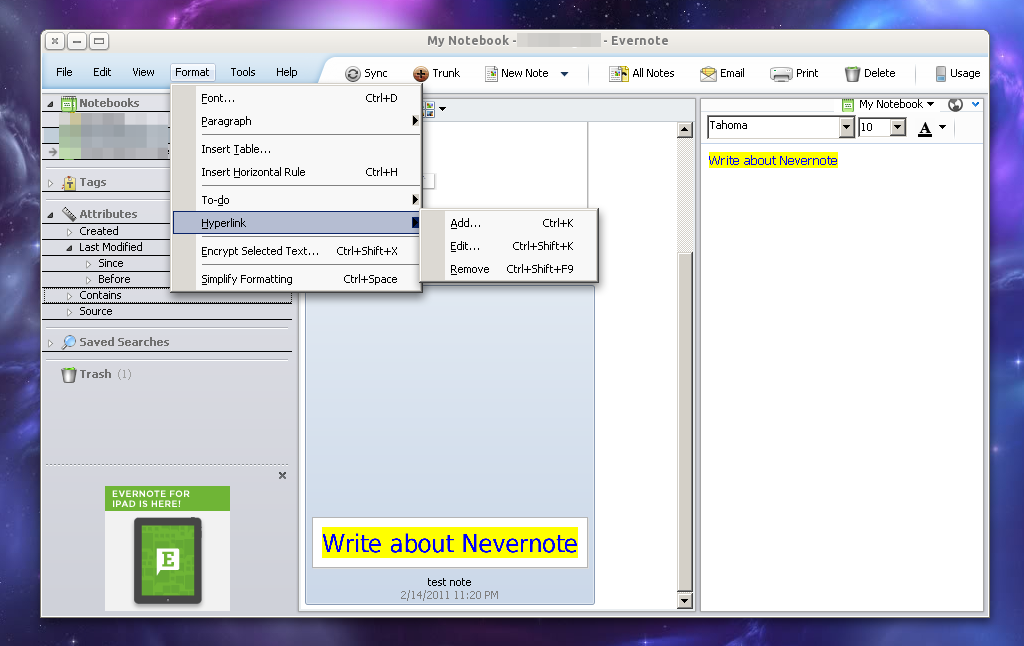Click Saved Searches magnifier icon
1024x646 pixels.
69,342
